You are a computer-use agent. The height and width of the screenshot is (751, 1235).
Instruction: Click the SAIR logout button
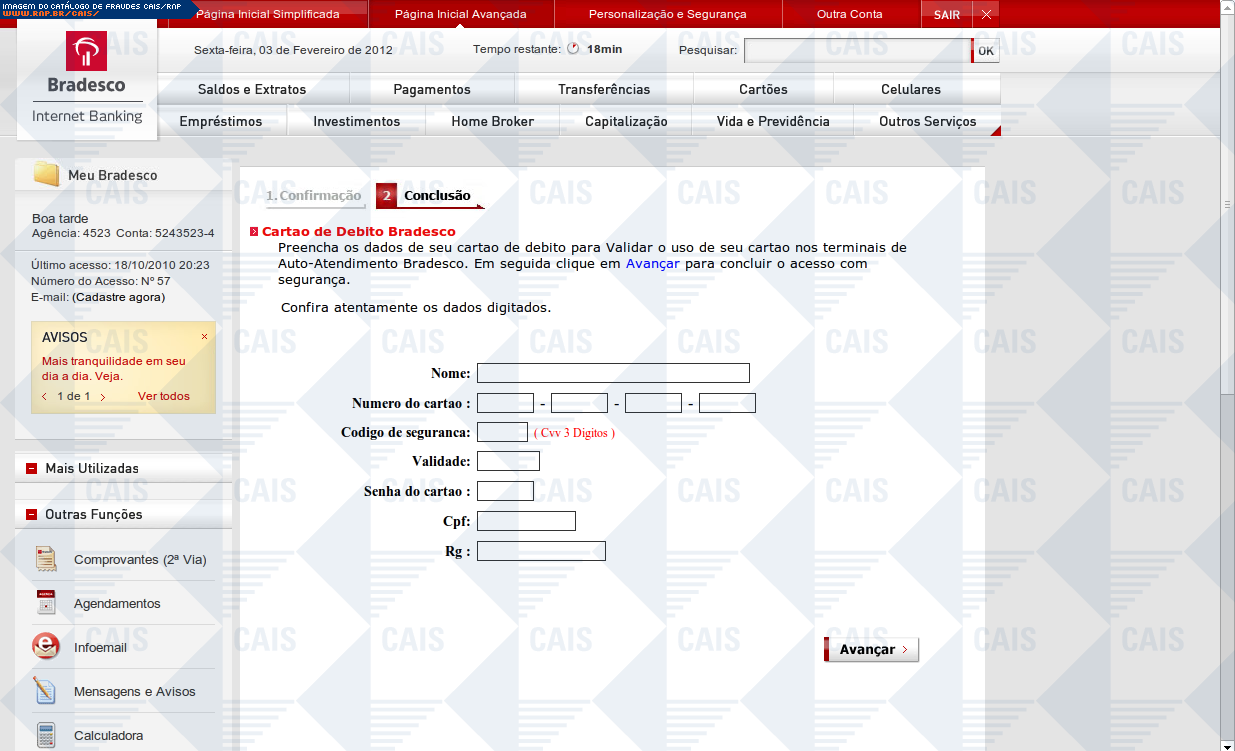pyautogui.click(x=946, y=14)
